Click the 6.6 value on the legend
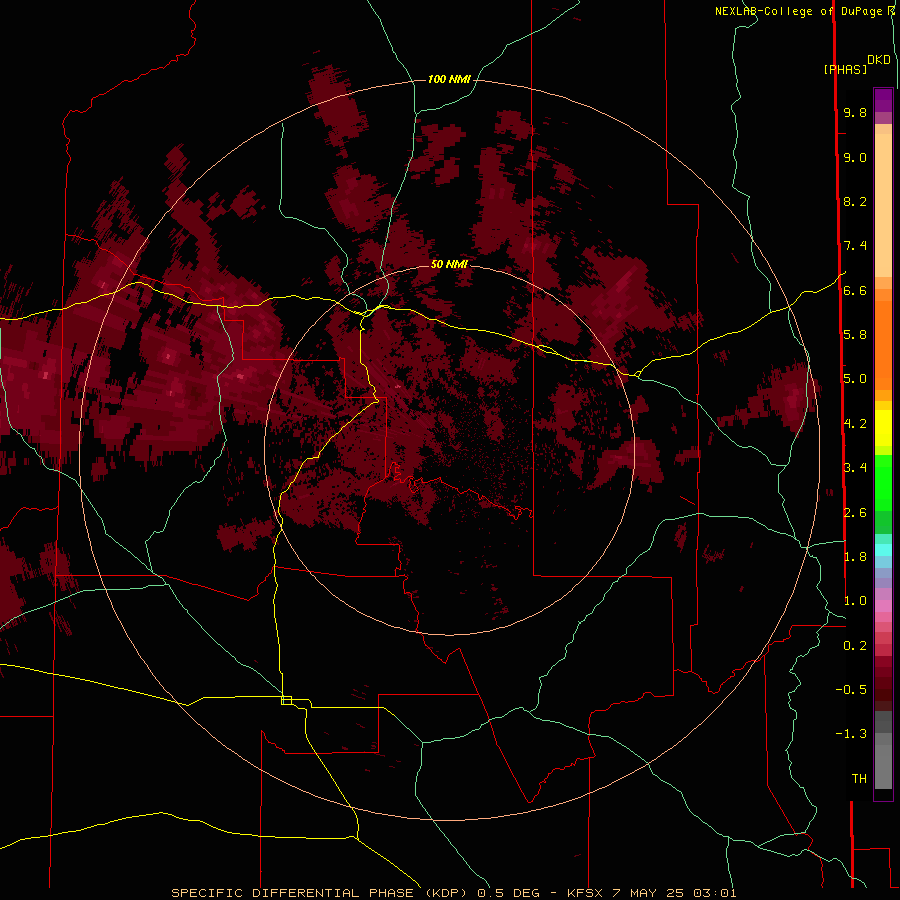 855,290
